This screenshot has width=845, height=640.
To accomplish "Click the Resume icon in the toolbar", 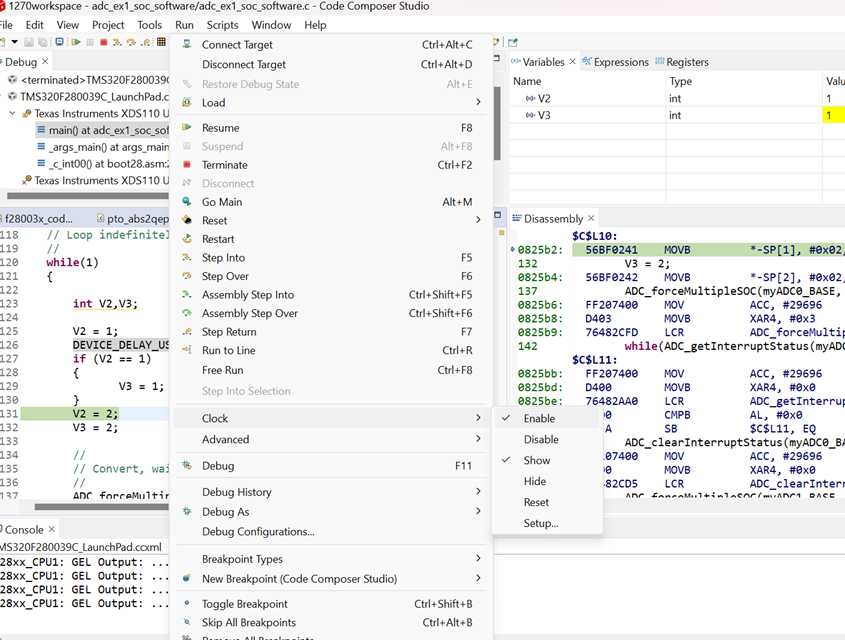I will [x=76, y=42].
